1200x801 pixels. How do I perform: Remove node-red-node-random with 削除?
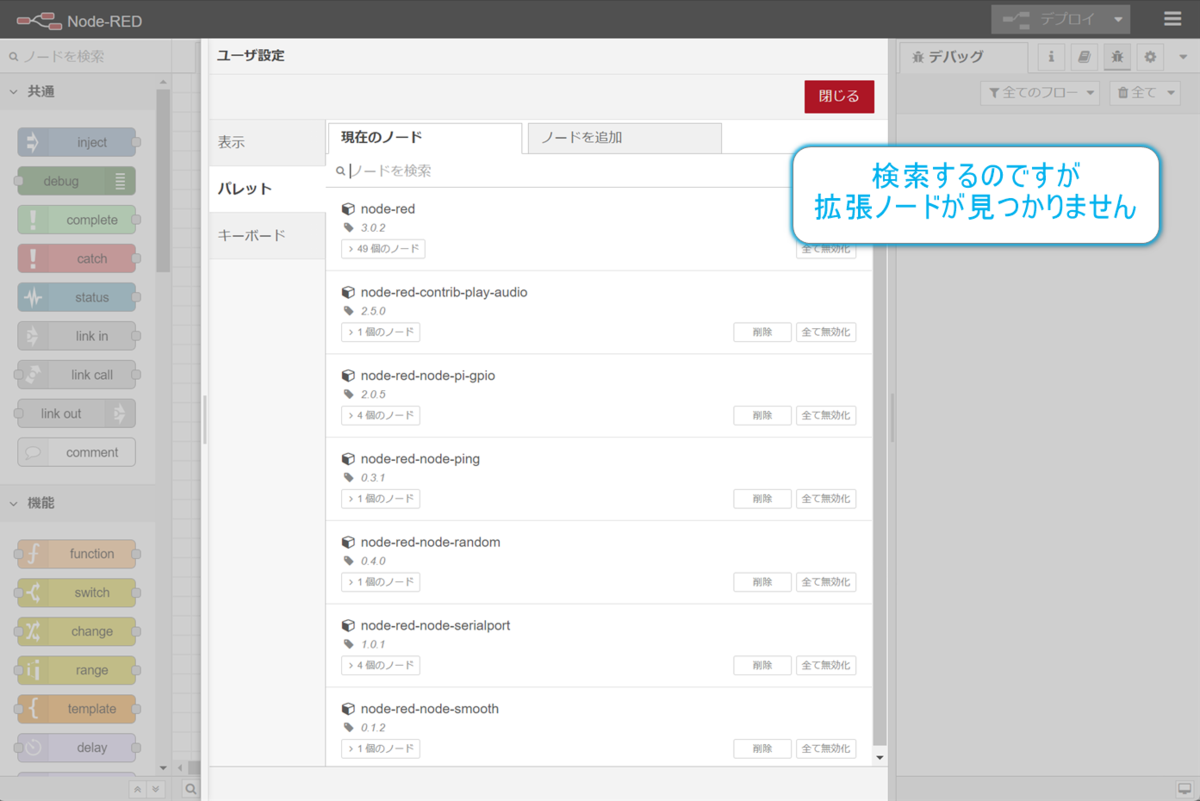click(762, 581)
